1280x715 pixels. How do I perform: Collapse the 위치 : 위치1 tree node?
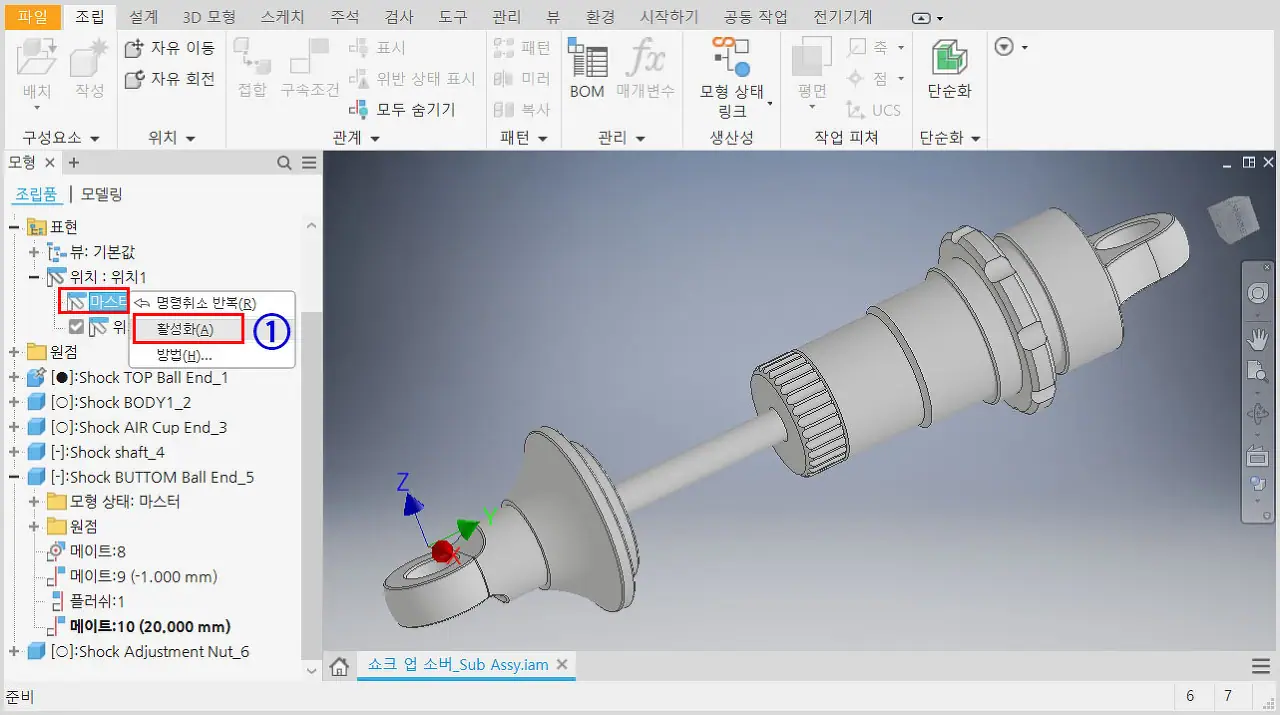point(34,277)
